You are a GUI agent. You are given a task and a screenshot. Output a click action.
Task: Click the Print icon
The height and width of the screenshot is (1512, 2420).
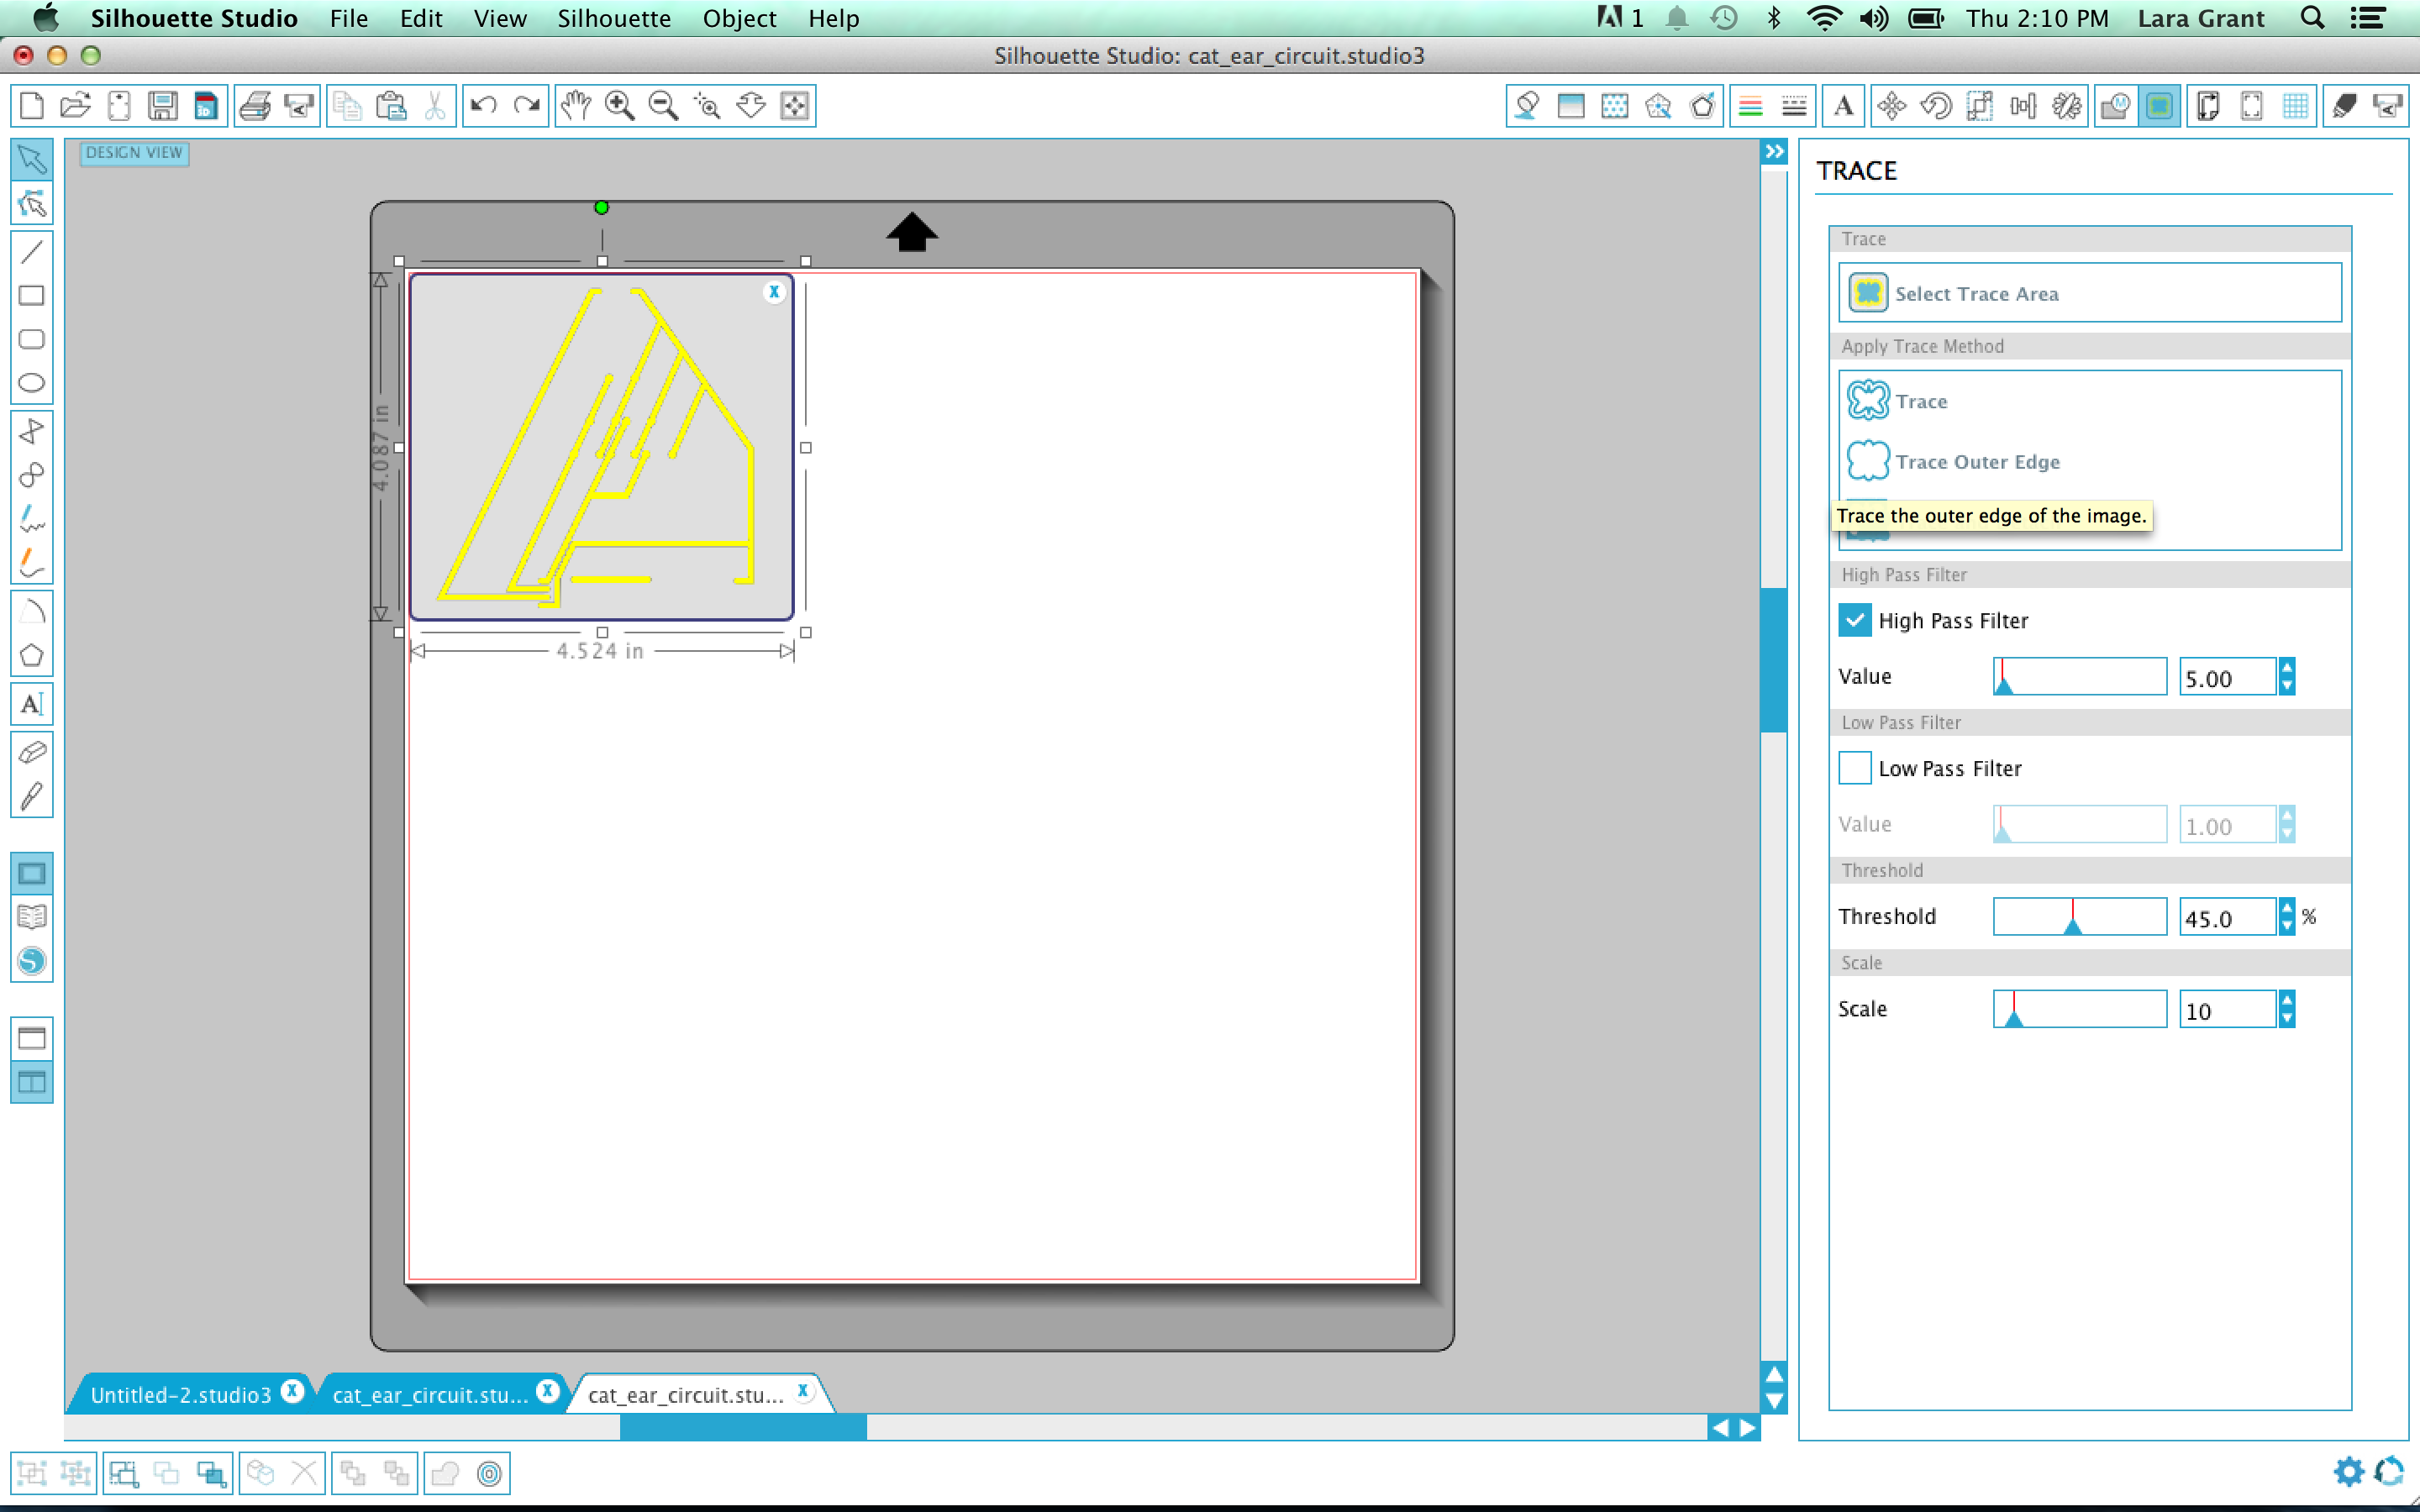256,105
